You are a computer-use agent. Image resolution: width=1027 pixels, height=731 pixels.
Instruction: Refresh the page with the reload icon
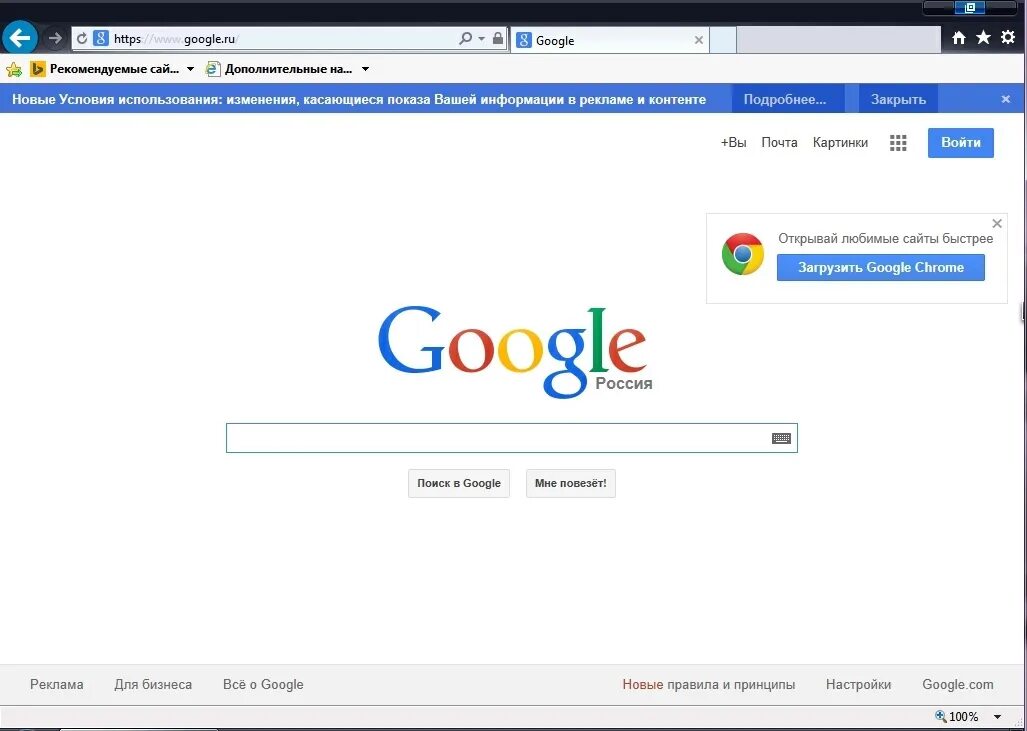coord(82,39)
